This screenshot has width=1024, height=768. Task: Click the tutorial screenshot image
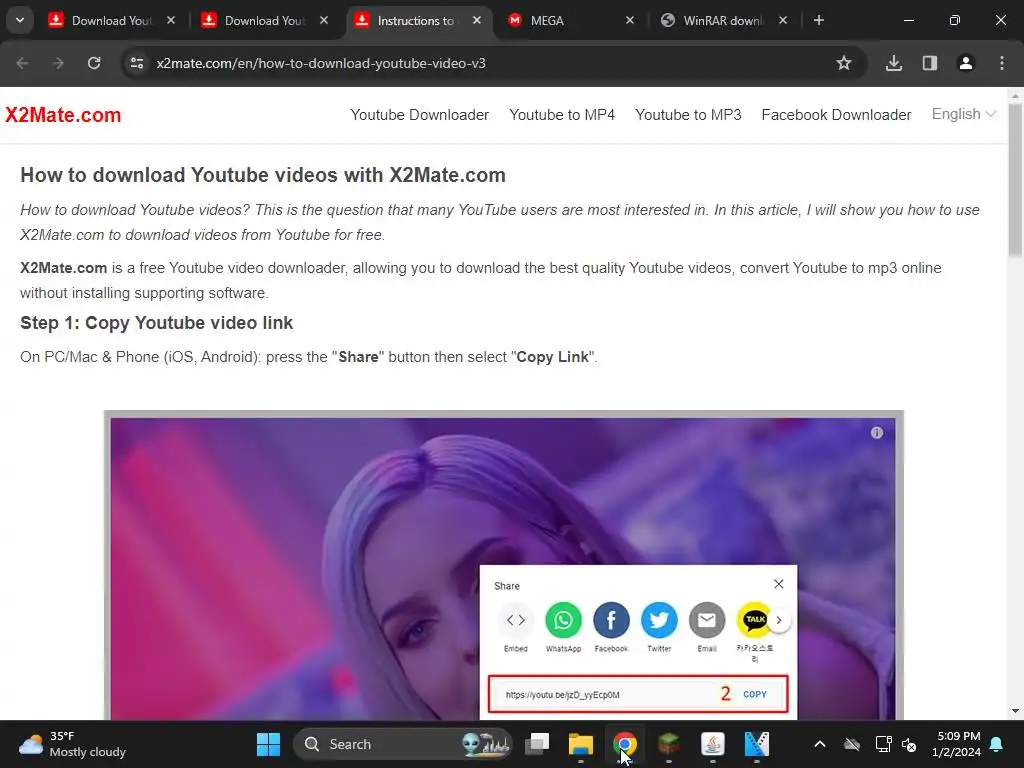point(504,565)
